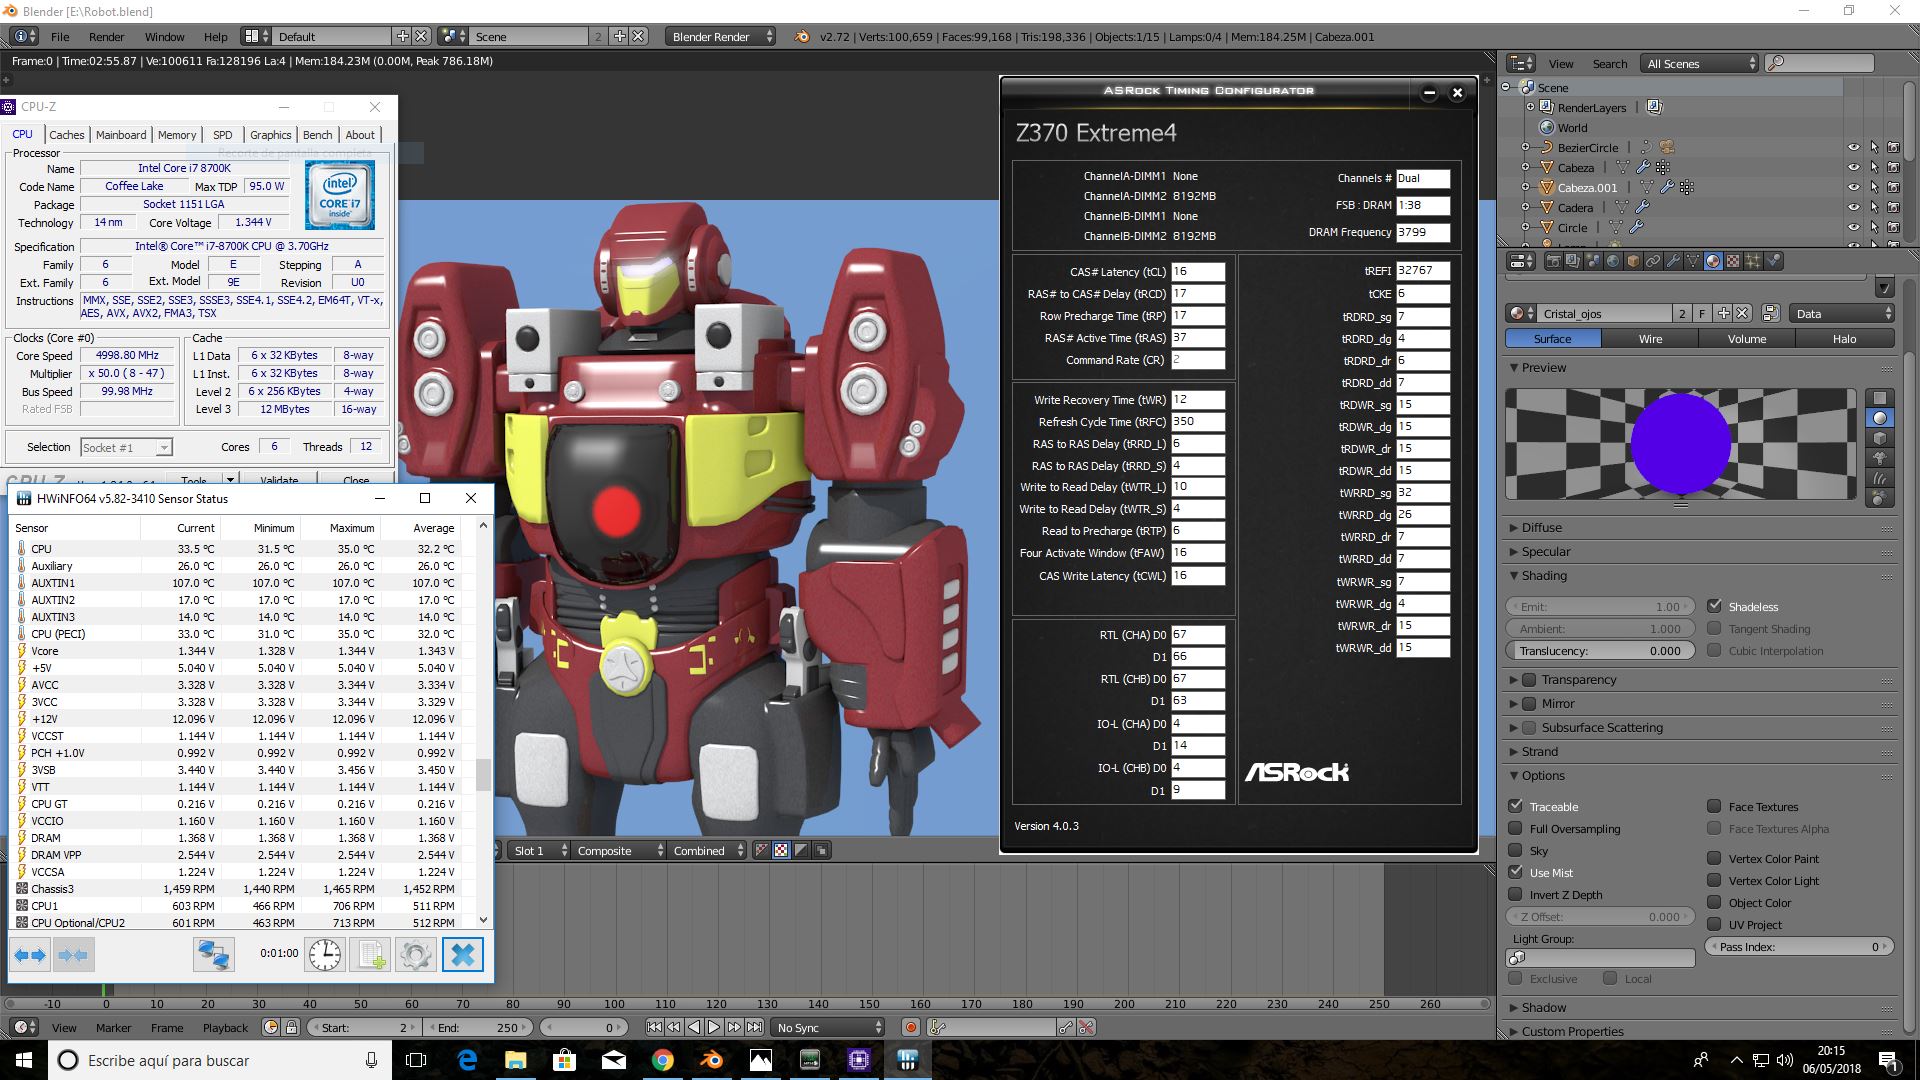This screenshot has height=1080, width=1920.
Task: Select the Wire material type button
Action: (1650, 339)
